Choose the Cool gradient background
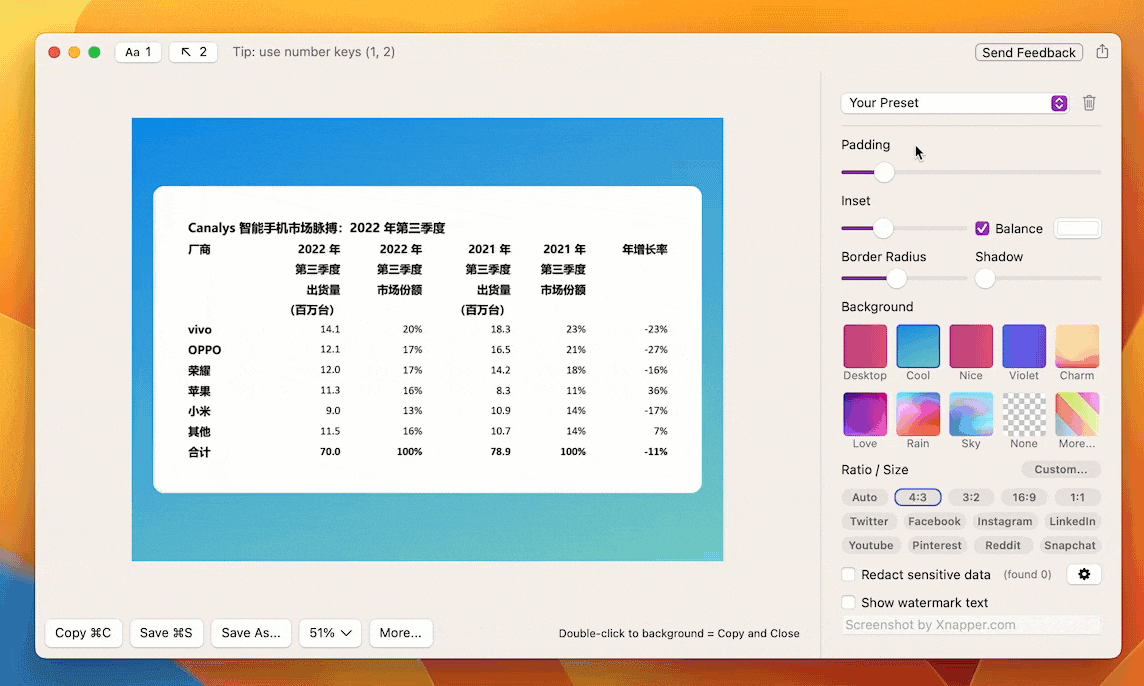The height and width of the screenshot is (686, 1144). [x=918, y=346]
